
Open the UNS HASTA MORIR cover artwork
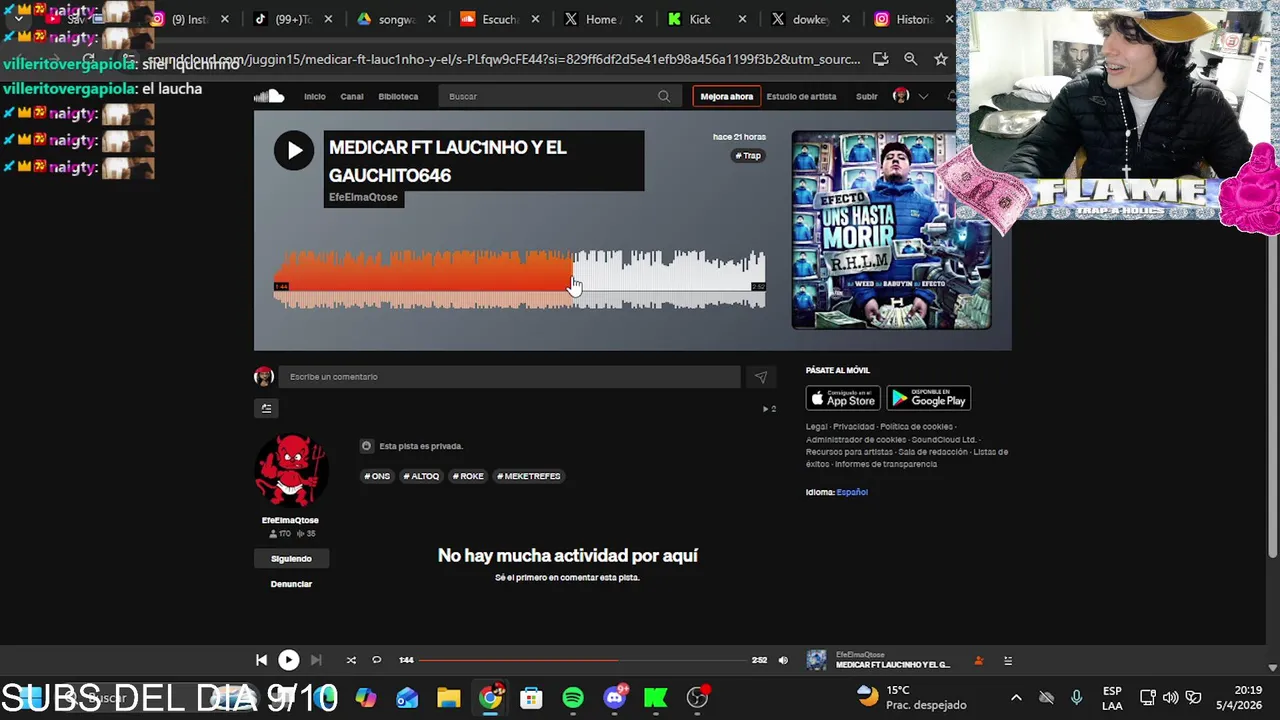click(x=891, y=230)
